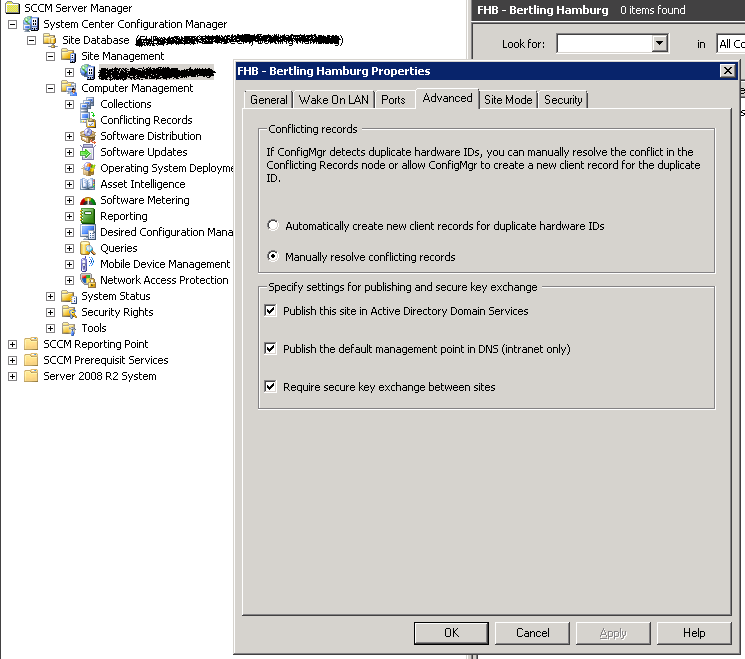Viewport: 745px width, 659px height.
Task: Expand the SCCM Reporting Point node
Action: point(12,344)
